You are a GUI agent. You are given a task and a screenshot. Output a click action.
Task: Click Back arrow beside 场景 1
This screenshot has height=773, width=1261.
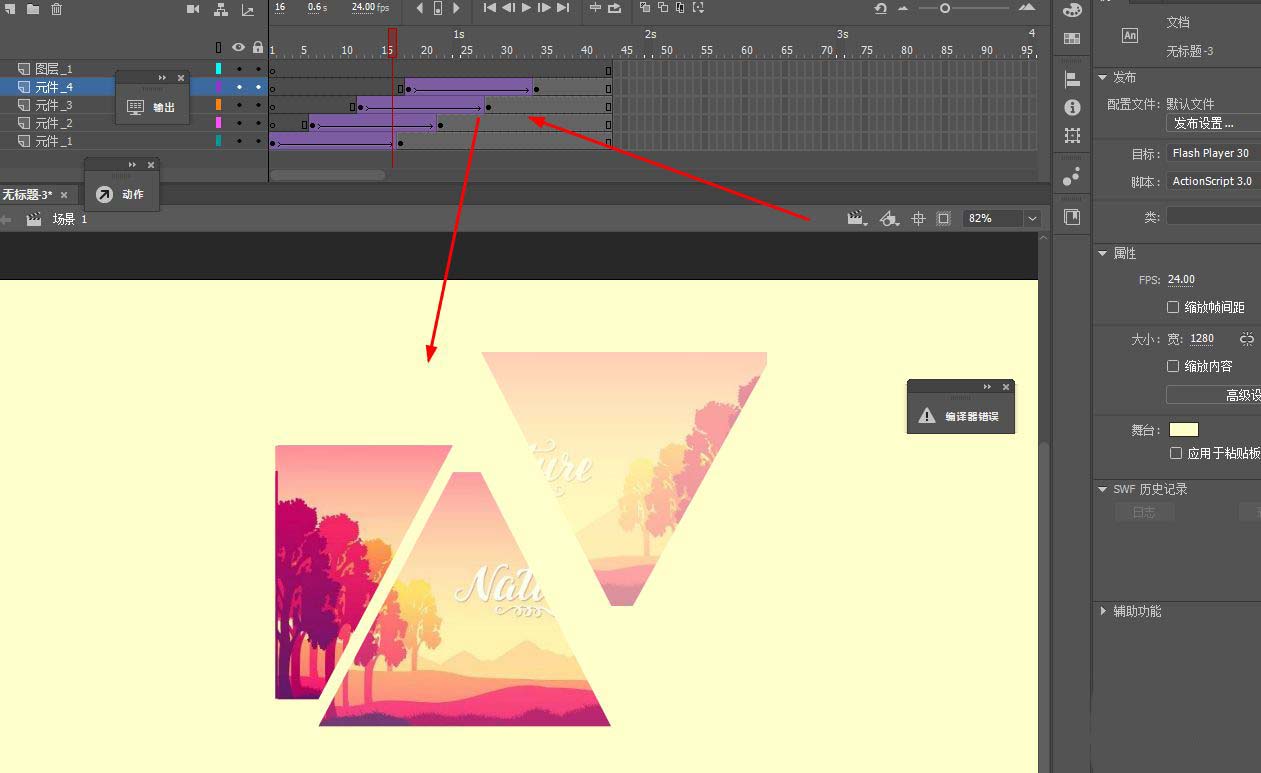pyautogui.click(x=7, y=219)
